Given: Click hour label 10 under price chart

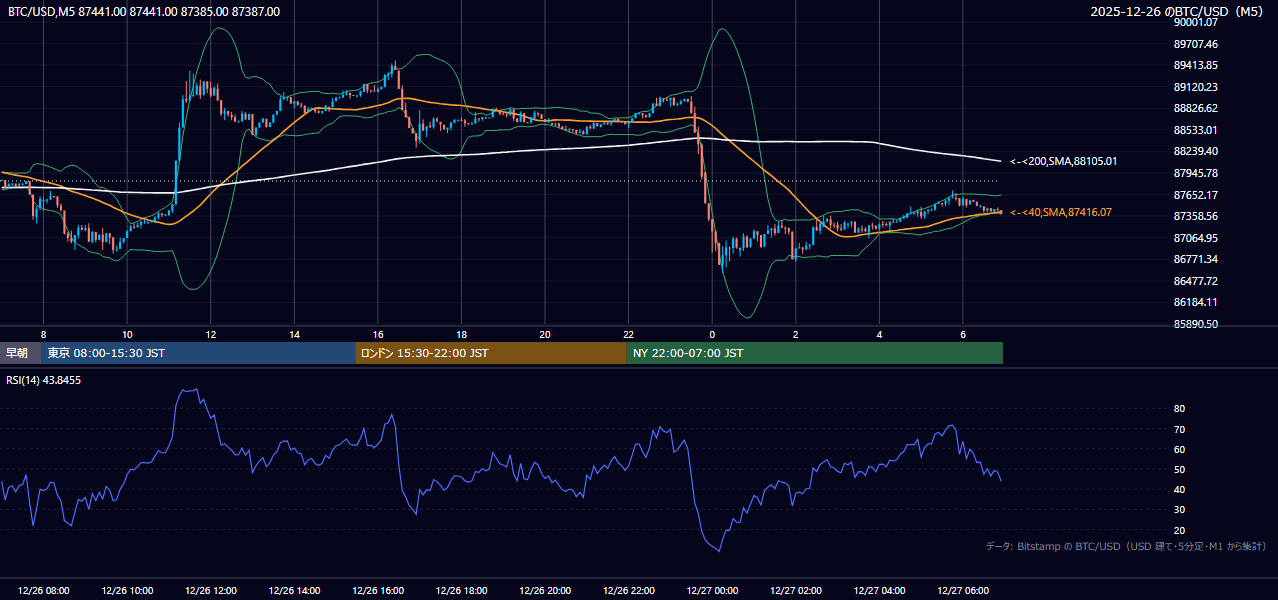Looking at the screenshot, I should click(x=127, y=334).
